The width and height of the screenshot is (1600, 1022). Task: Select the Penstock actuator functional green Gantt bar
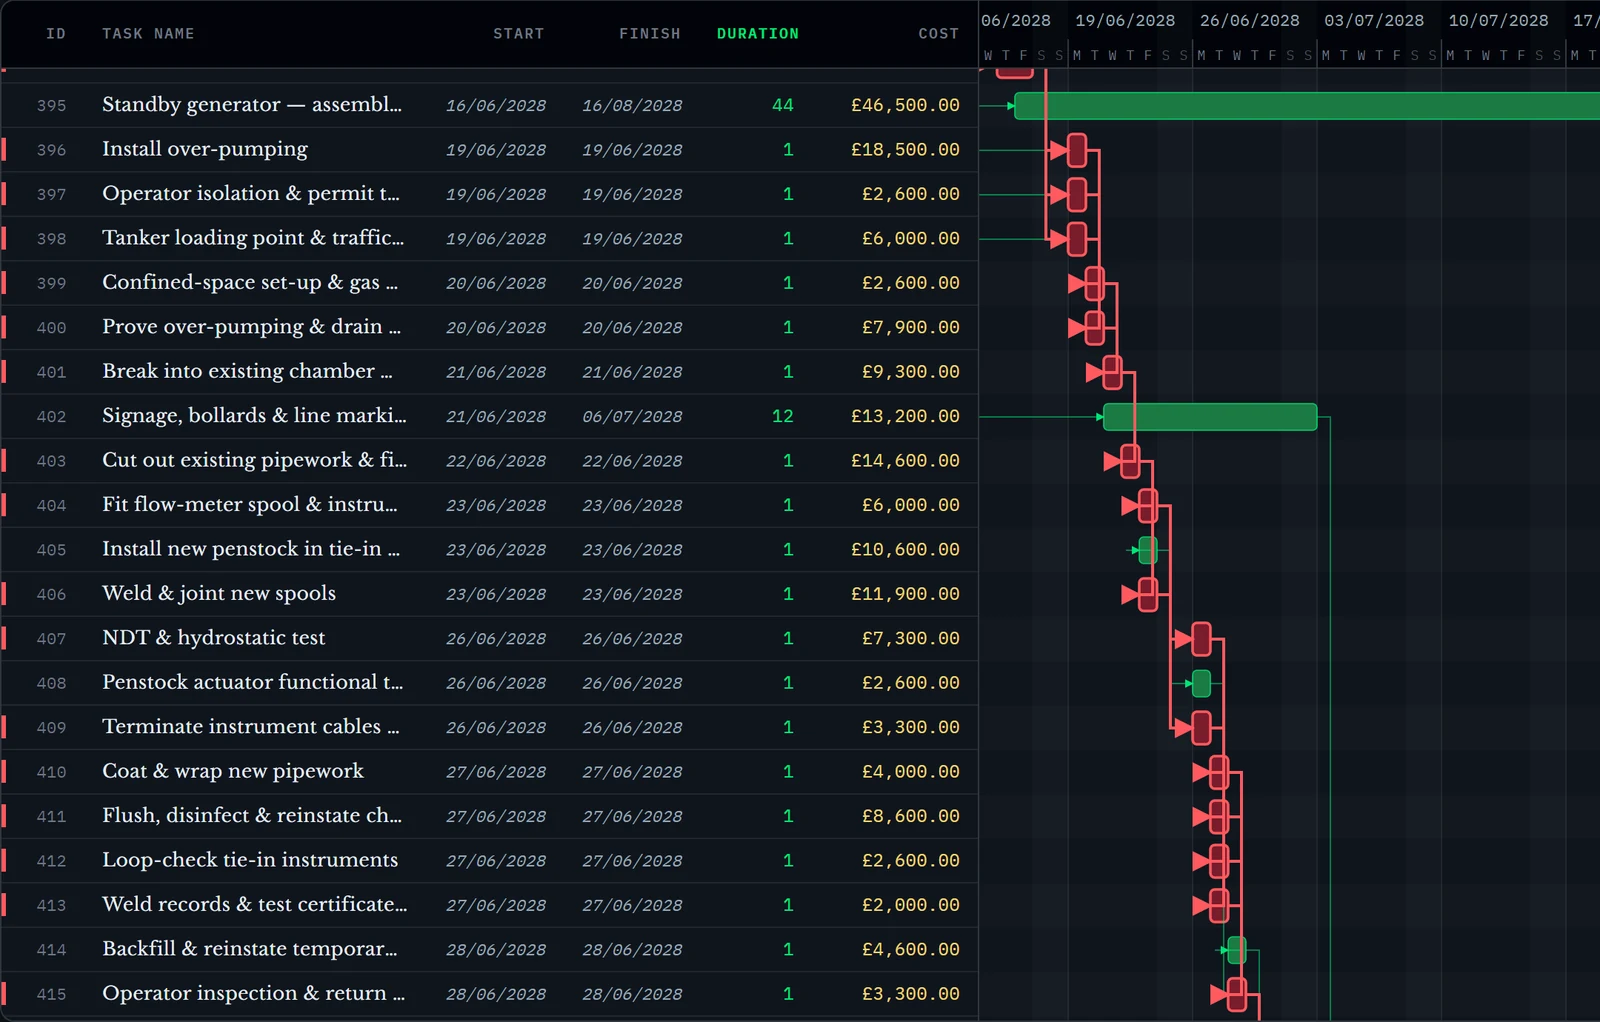[x=1202, y=684]
